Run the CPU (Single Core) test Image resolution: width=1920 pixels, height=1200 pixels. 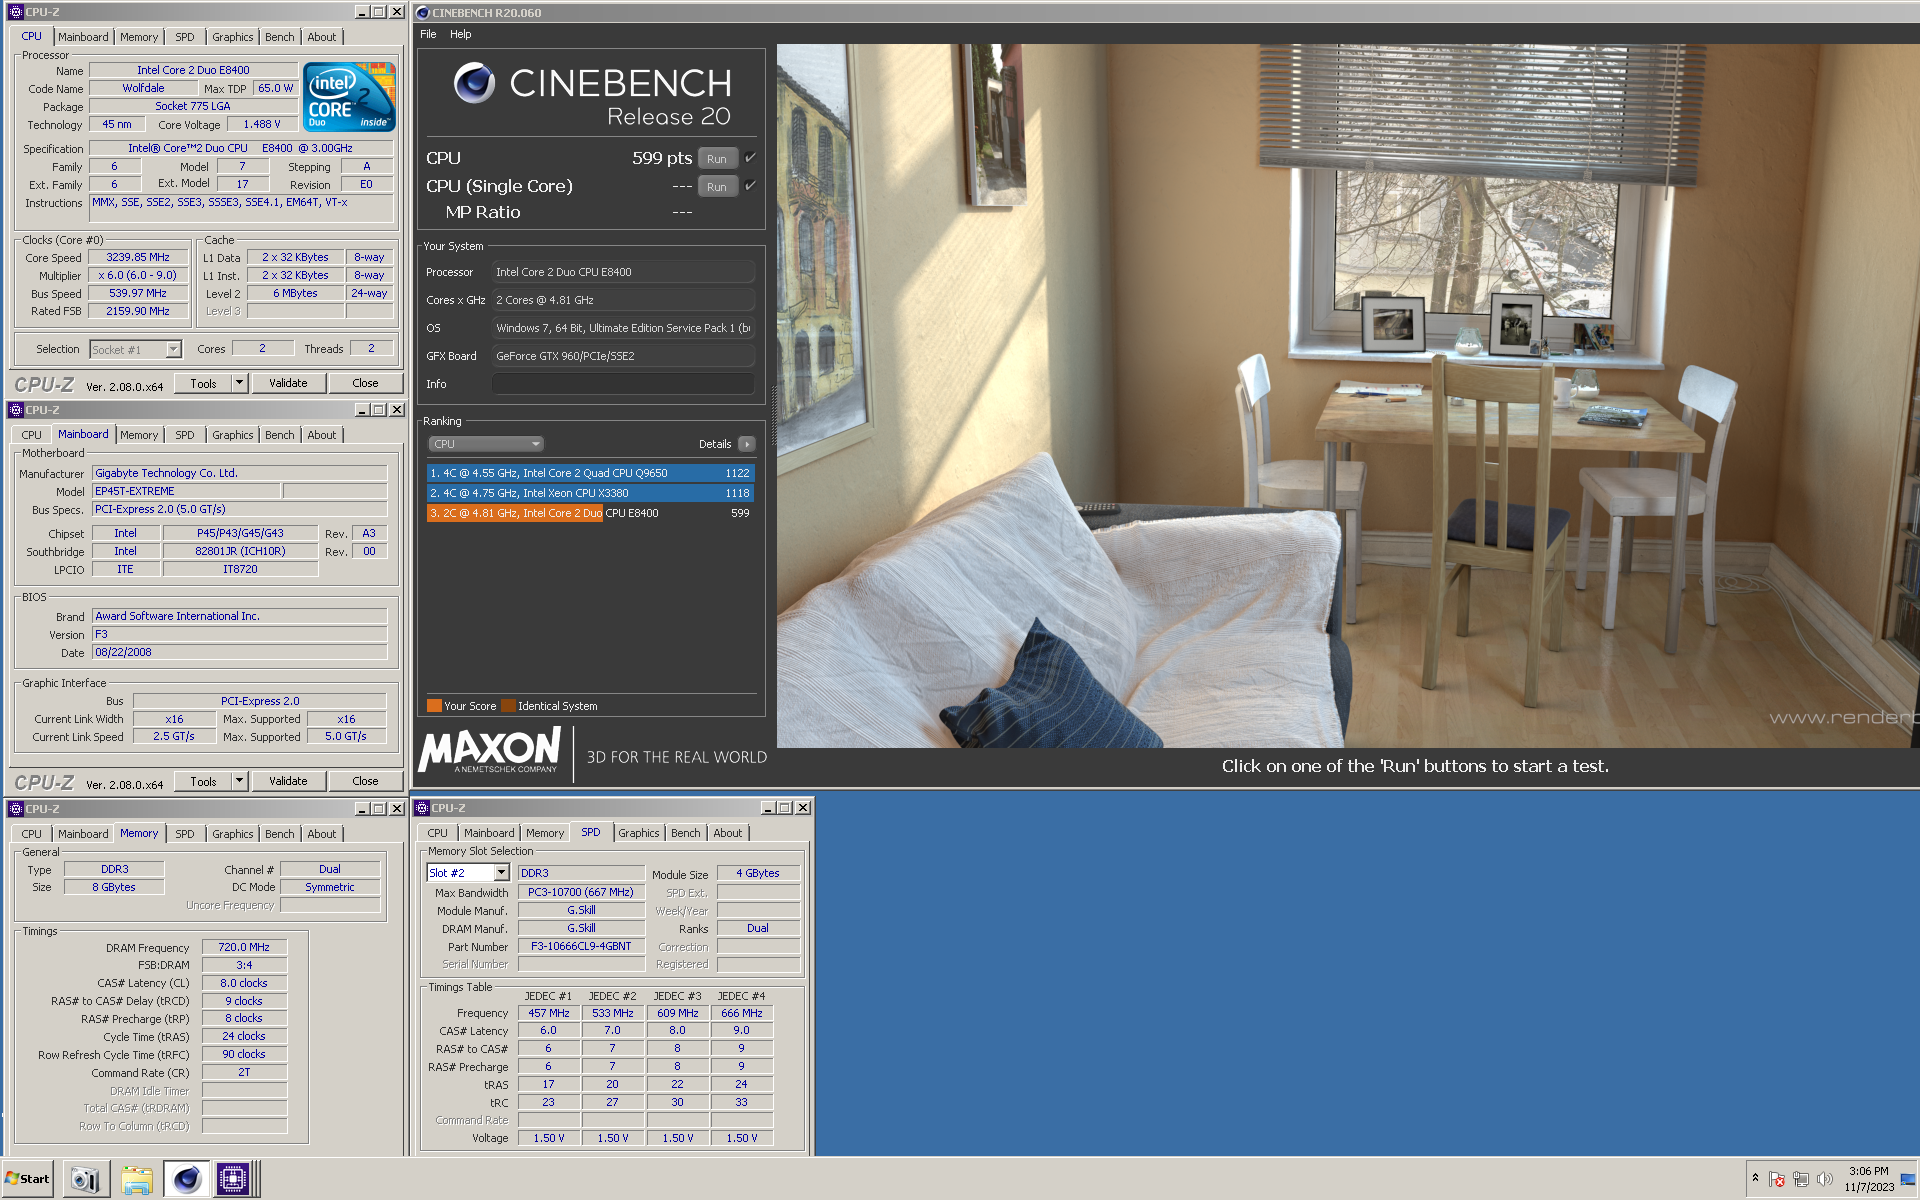(x=717, y=186)
